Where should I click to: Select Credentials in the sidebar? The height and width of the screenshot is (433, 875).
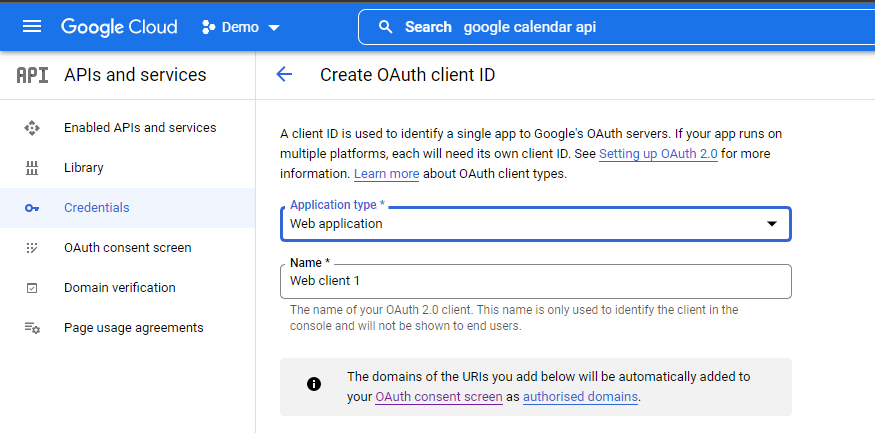tap(128, 208)
